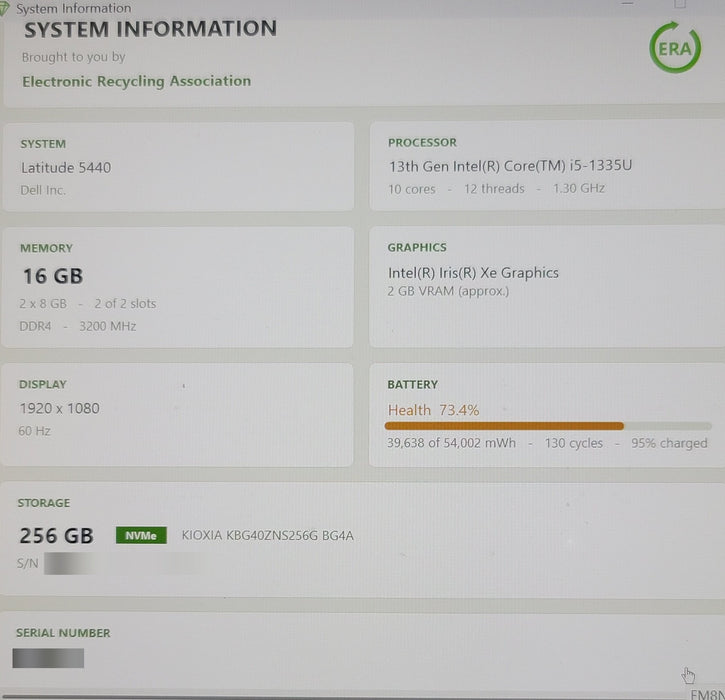
Task: Click the green ERA logo
Action: pos(675,47)
